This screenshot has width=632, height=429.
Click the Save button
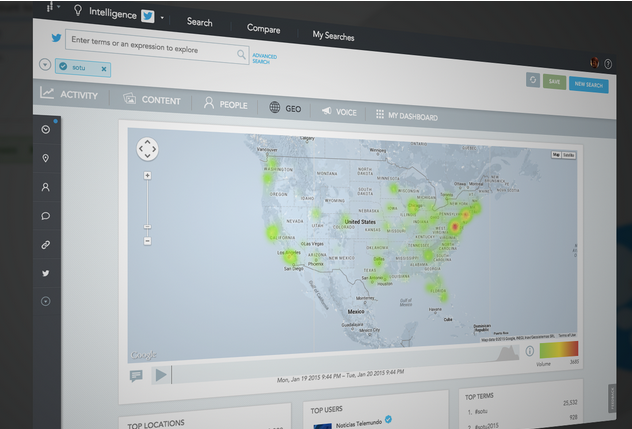(x=554, y=82)
